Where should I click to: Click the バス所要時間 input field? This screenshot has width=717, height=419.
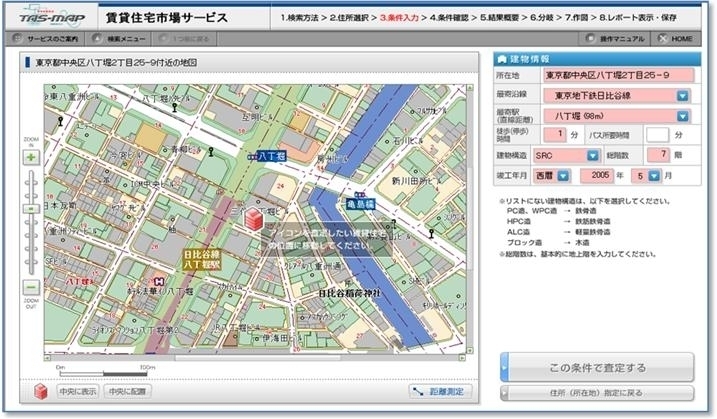(657, 135)
